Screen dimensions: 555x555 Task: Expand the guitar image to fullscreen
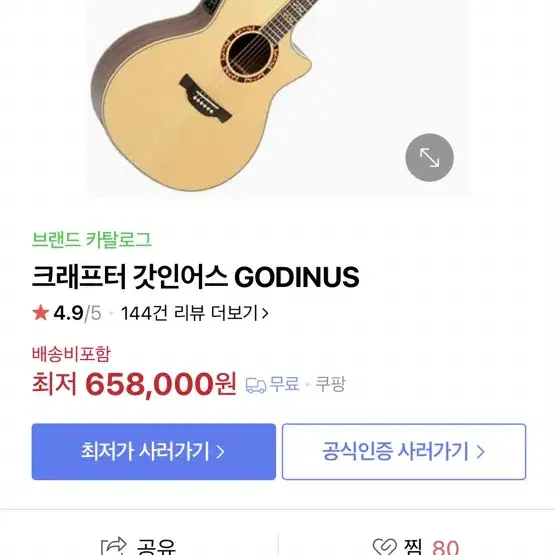[429, 158]
